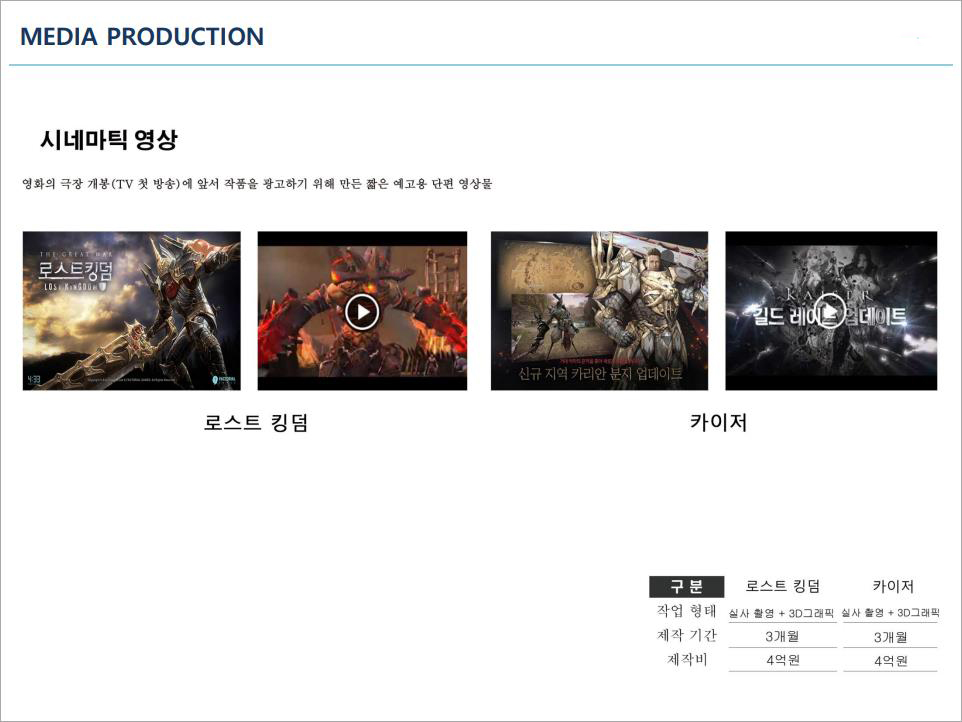Select 3개월 in the 로스트 킹덤 column
Viewport: 962px width, 722px height.
[782, 637]
